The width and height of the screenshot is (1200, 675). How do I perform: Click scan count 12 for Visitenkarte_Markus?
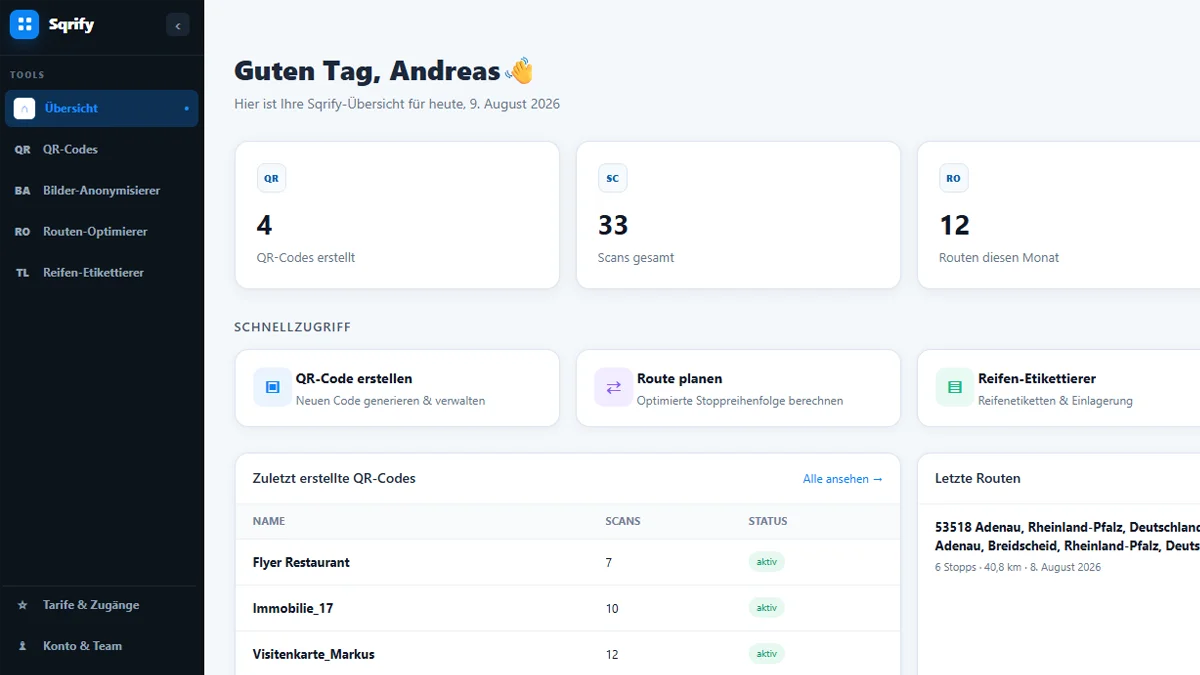point(612,655)
